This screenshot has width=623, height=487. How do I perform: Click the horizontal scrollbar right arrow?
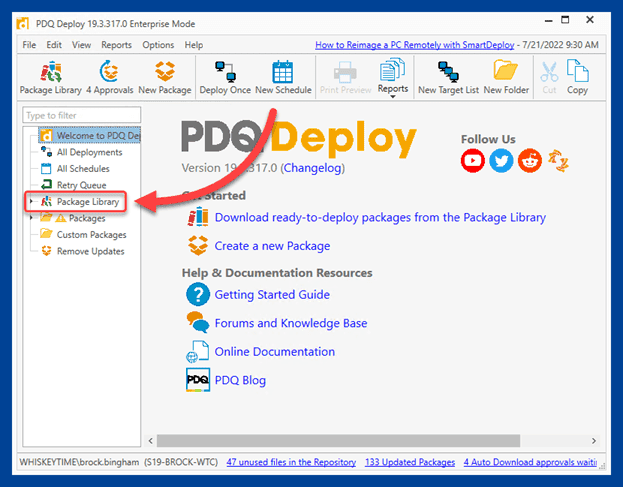pos(594,441)
